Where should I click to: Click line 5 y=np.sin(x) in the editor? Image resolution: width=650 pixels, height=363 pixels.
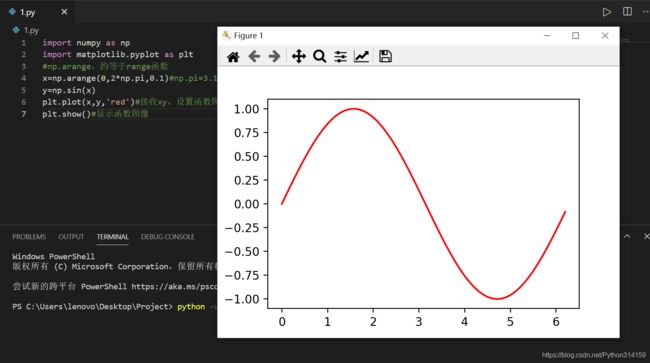69,90
